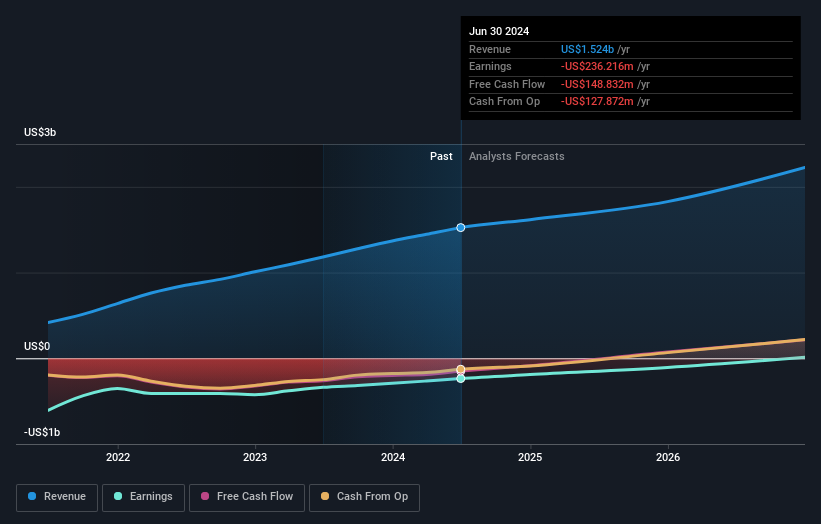Screen dimensions: 821x524
Task: Click the US$3b y-axis label
Action: coord(40,132)
